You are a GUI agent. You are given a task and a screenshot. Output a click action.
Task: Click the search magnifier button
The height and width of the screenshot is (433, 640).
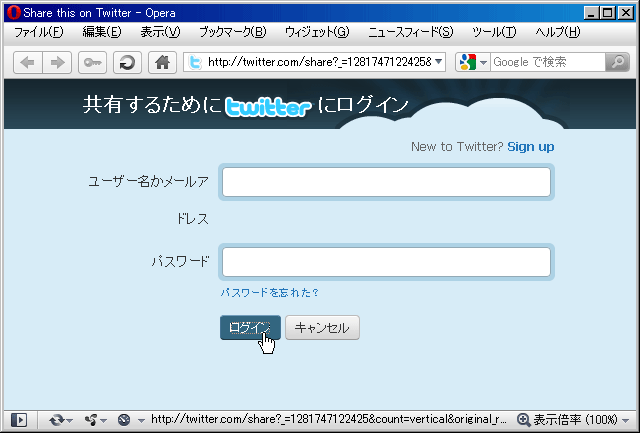[617, 63]
